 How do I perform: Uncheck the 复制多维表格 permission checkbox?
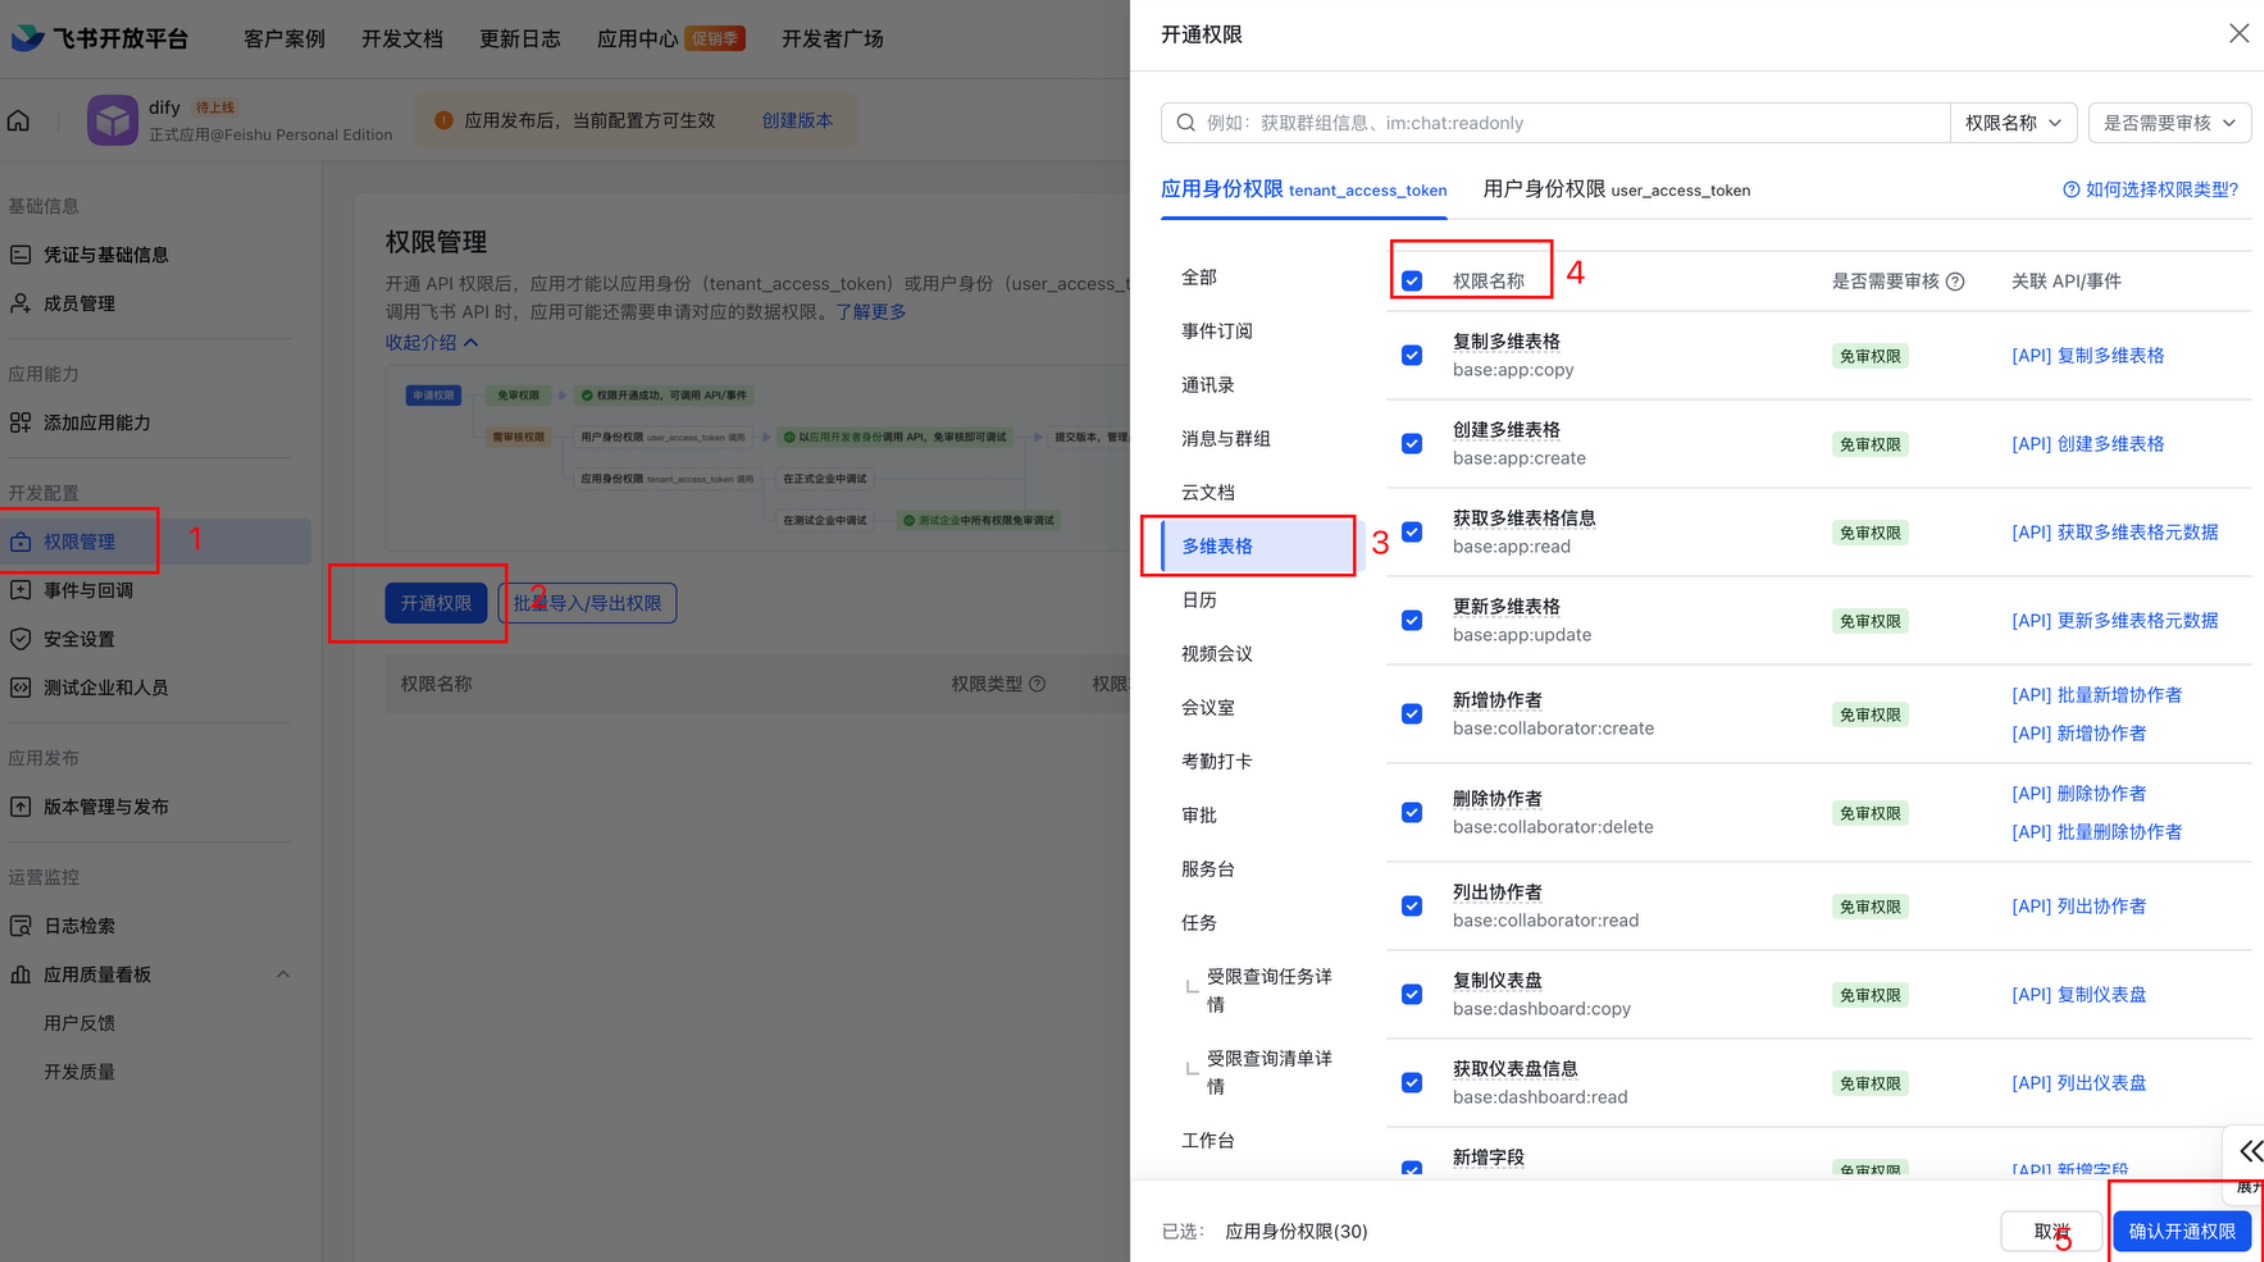1412,356
